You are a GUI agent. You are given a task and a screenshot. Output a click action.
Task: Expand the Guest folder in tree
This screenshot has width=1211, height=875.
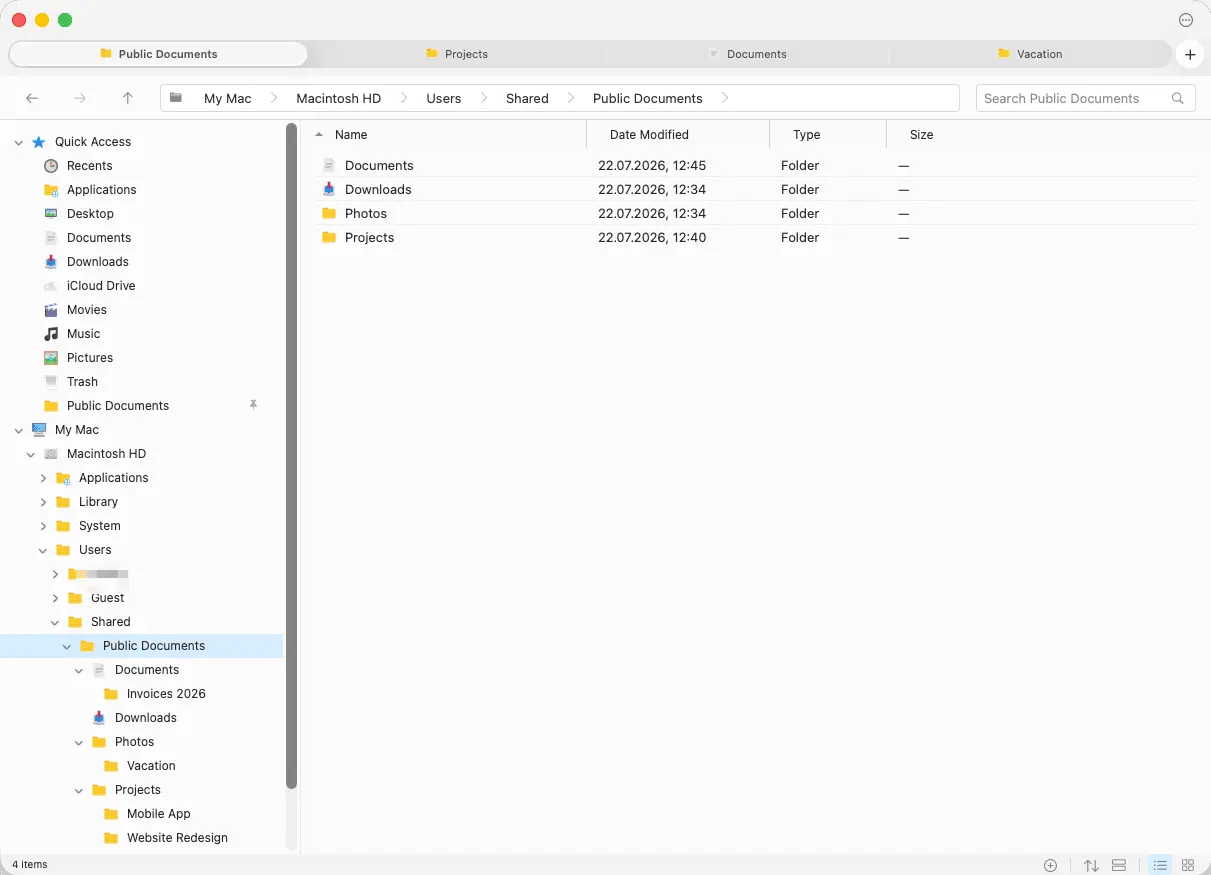pos(55,598)
